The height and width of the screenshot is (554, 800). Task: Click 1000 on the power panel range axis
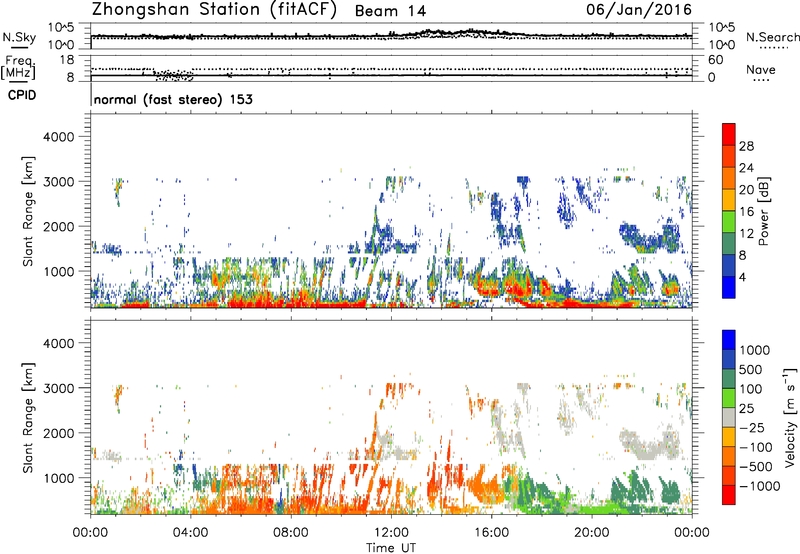click(x=59, y=271)
